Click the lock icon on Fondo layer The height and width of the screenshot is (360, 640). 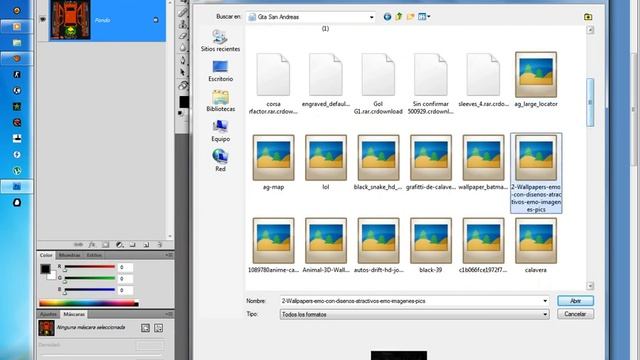tap(156, 20)
